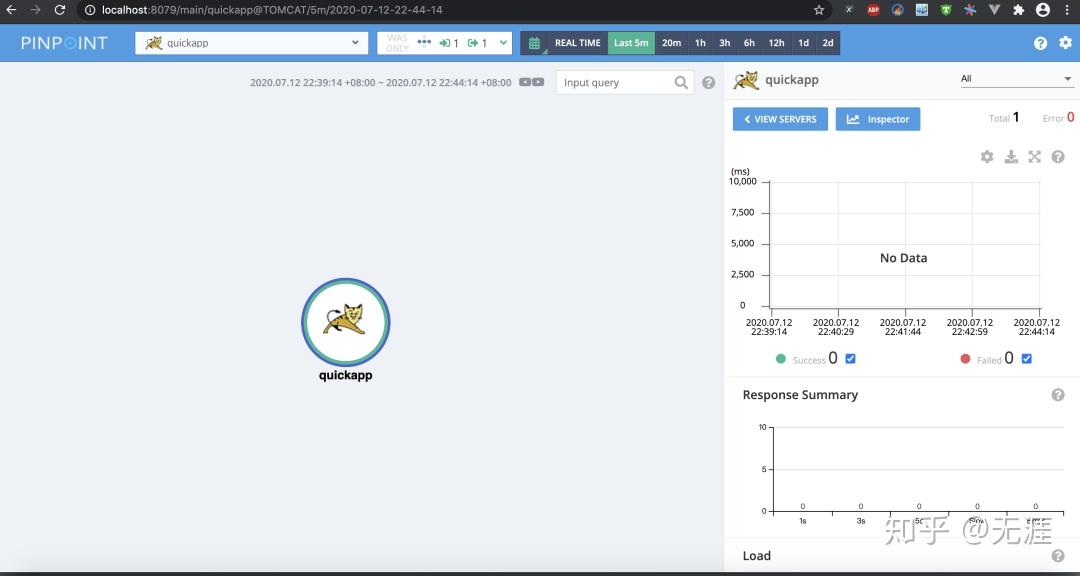Screen dimensions: 1080x576
Task: Select the quickapp Tomcat node
Action: pyautogui.click(x=346, y=322)
